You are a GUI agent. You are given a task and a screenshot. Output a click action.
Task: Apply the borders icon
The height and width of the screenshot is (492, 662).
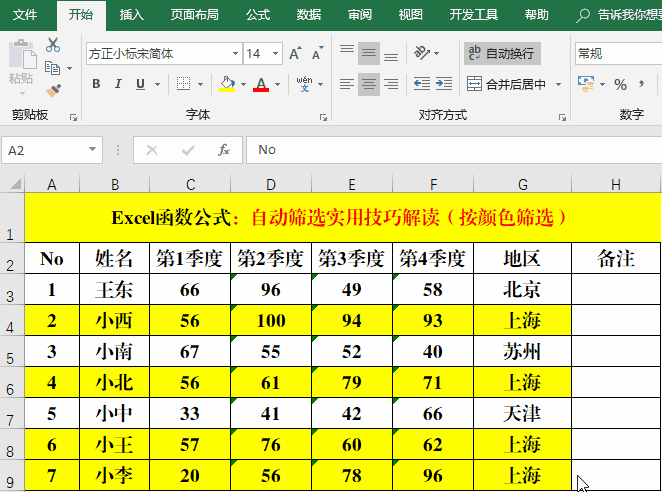tap(183, 84)
